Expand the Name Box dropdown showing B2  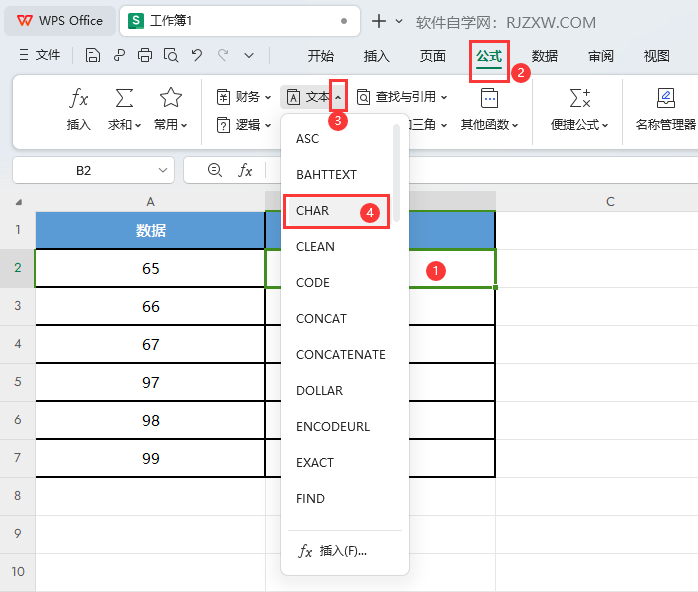163,170
